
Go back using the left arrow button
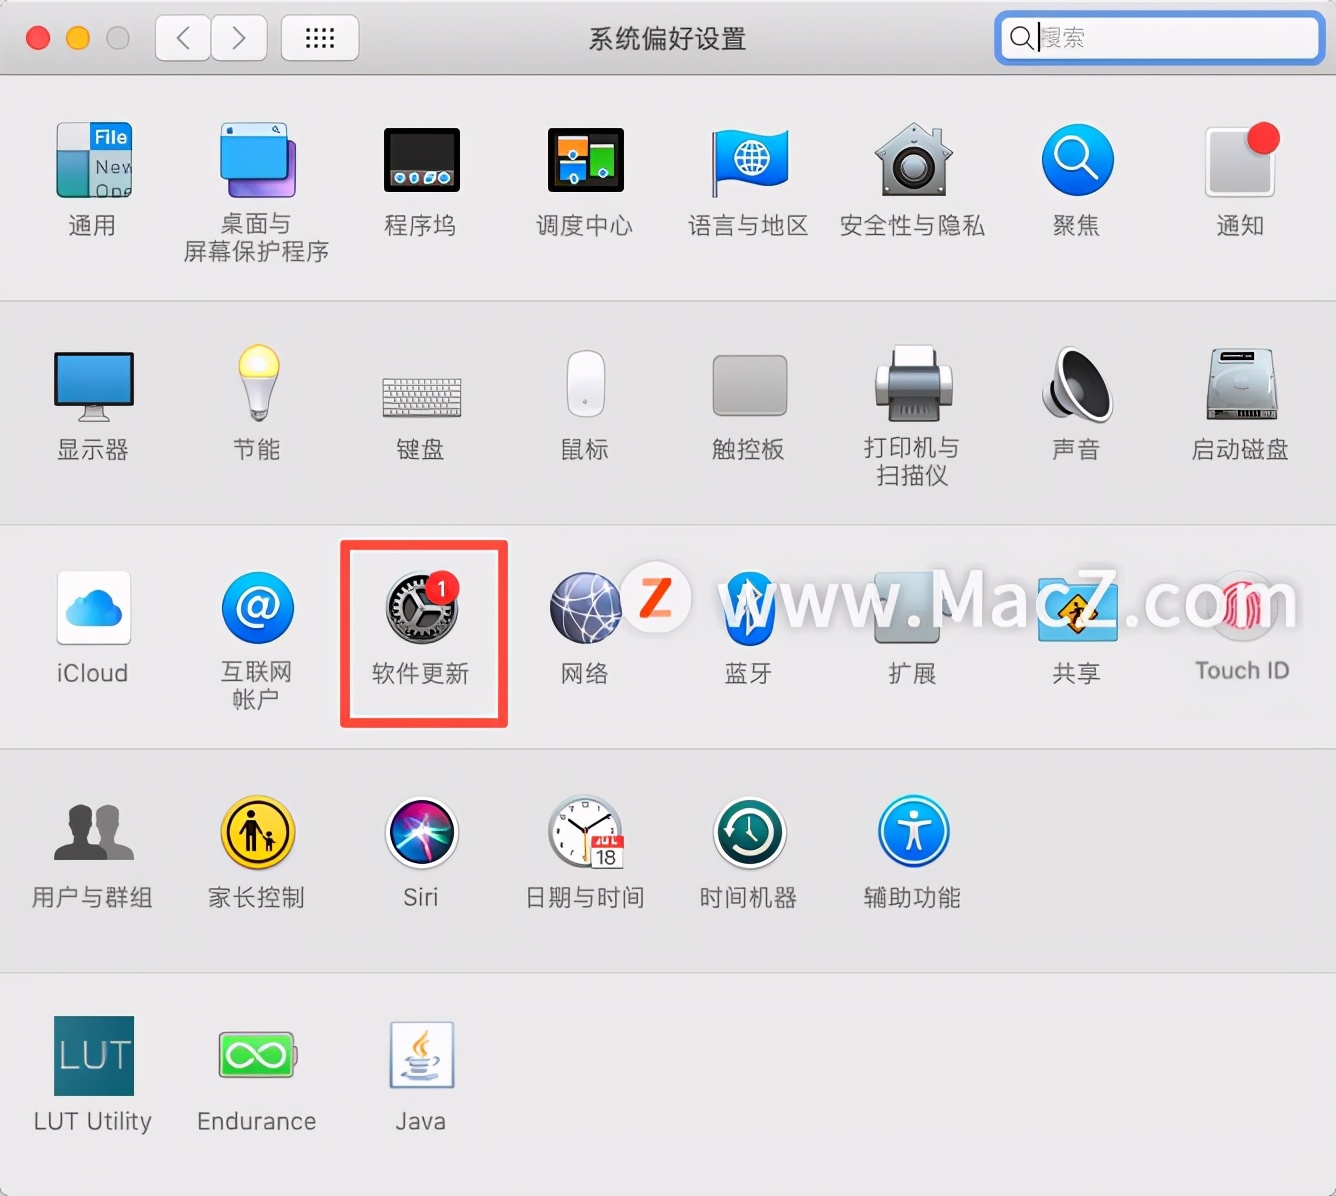point(182,37)
